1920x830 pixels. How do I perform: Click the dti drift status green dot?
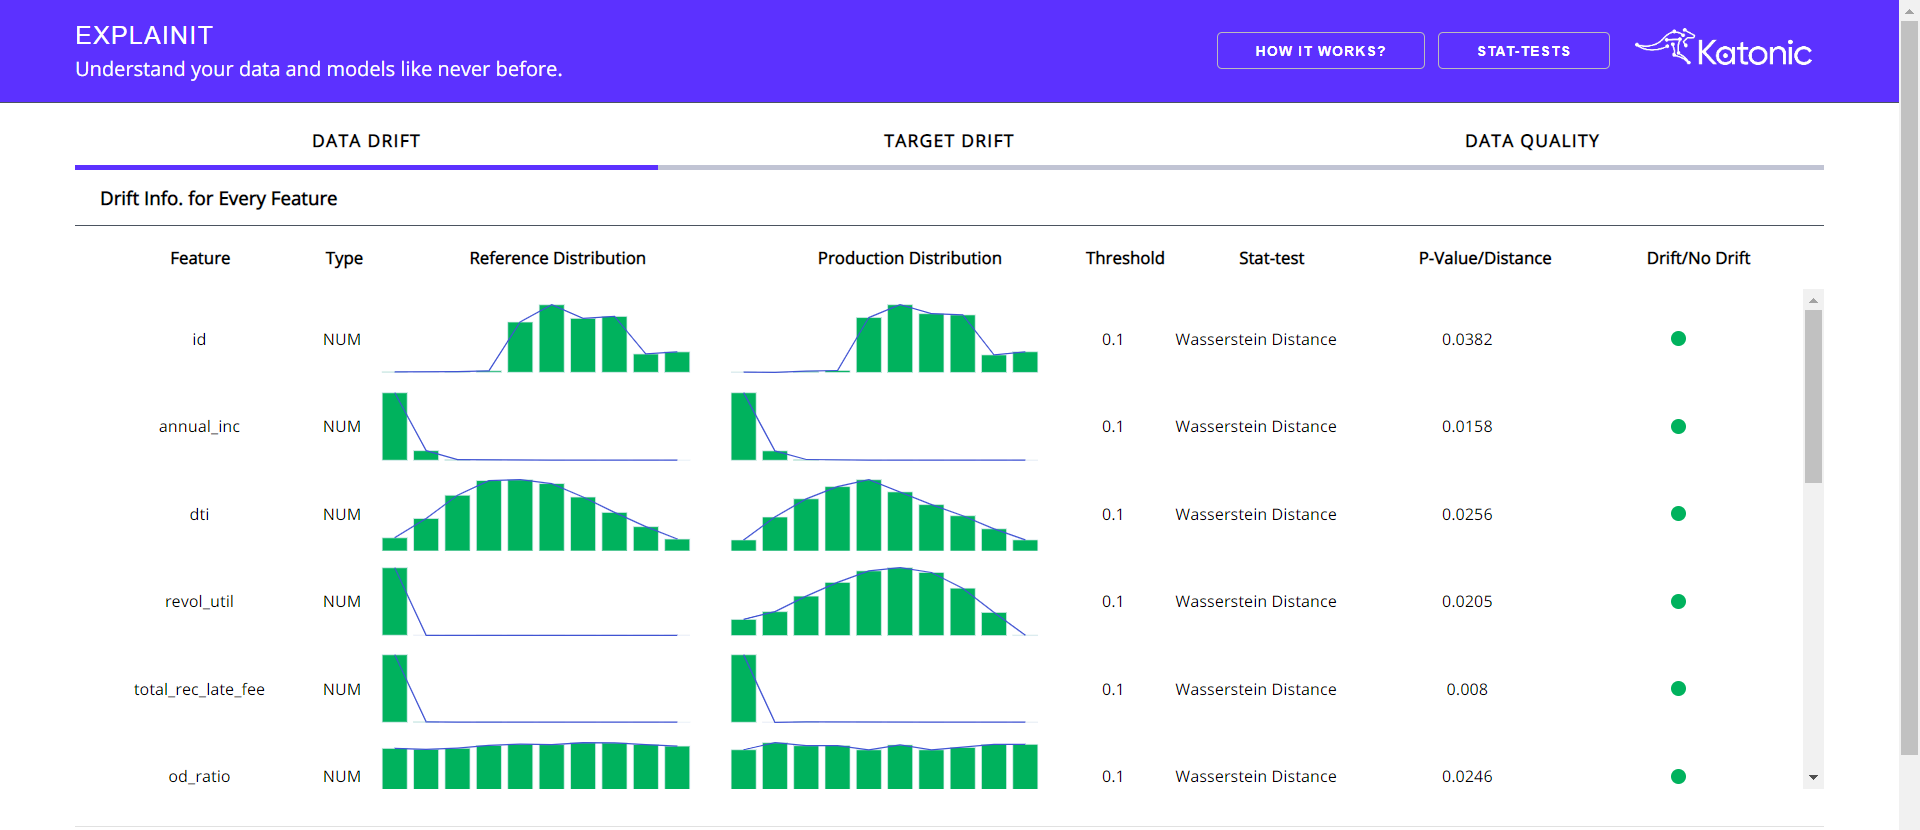coord(1678,514)
